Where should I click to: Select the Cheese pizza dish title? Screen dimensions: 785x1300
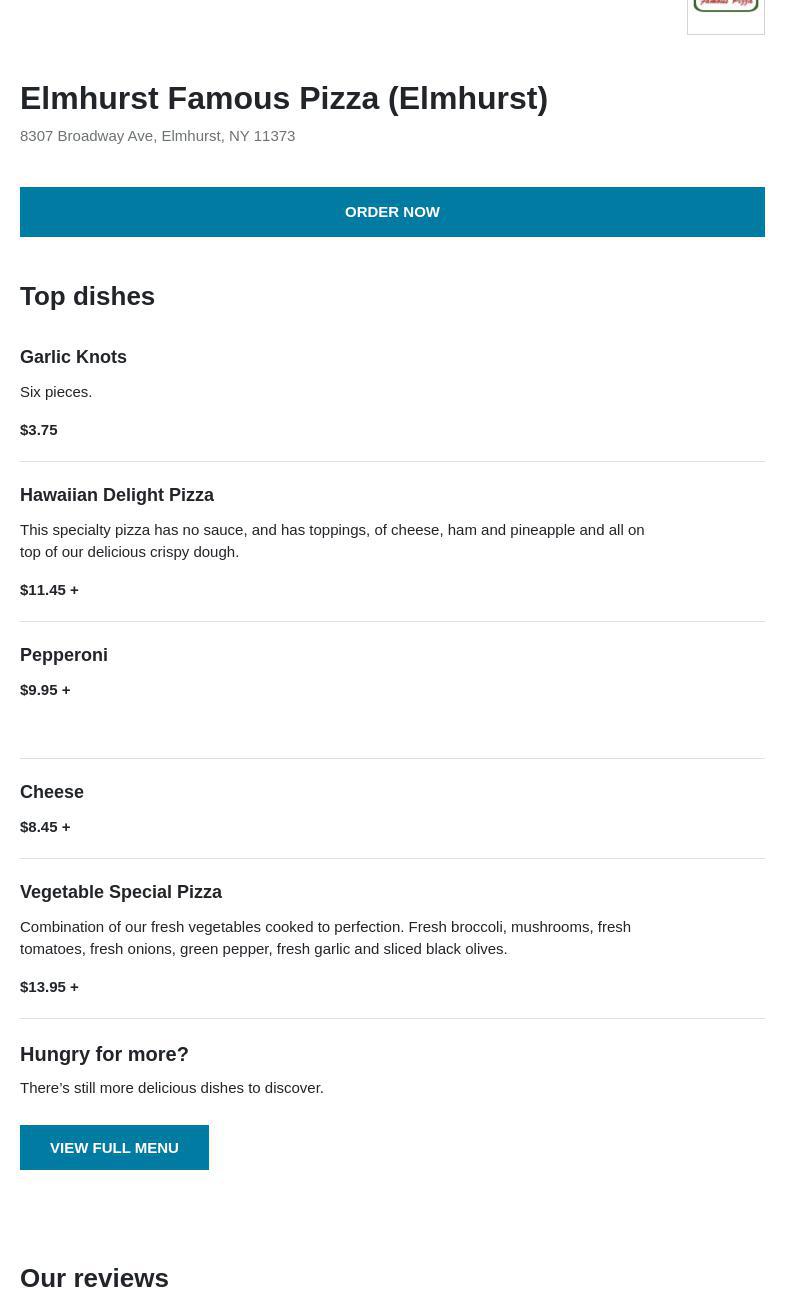(52, 792)
